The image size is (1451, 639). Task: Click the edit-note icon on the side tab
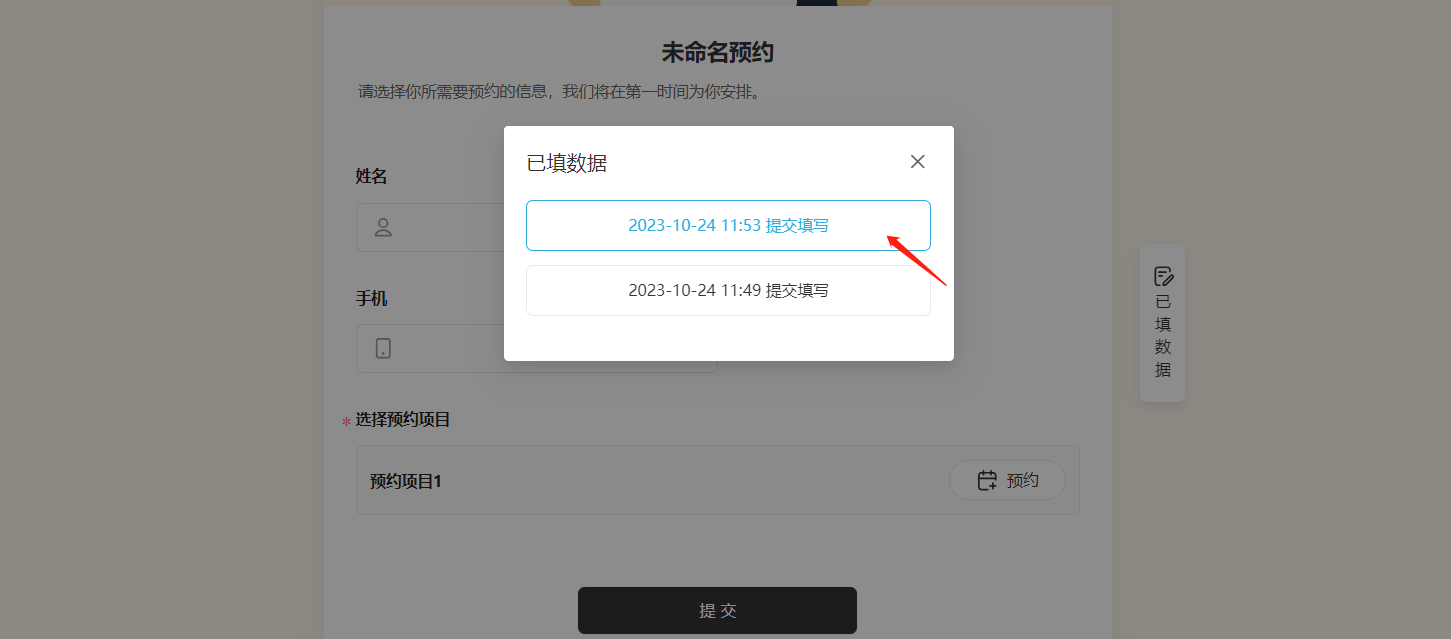click(x=1163, y=276)
